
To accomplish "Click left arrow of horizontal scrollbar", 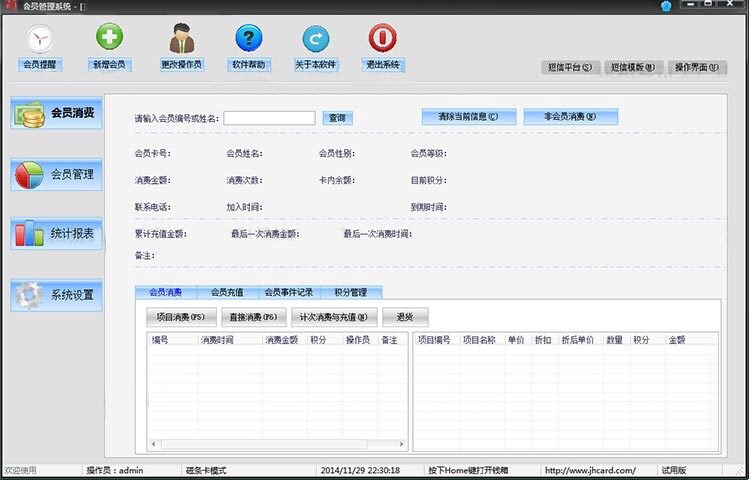I will (x=153, y=444).
